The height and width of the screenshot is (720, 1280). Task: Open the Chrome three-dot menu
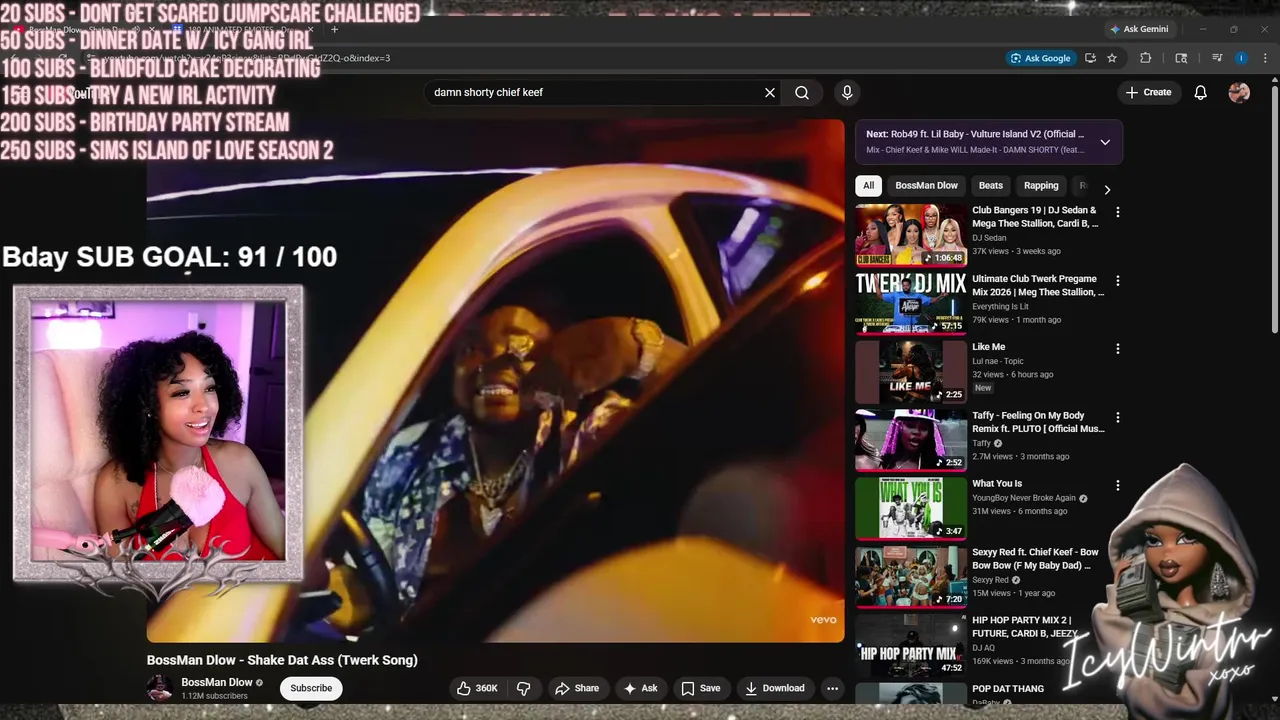1265,58
